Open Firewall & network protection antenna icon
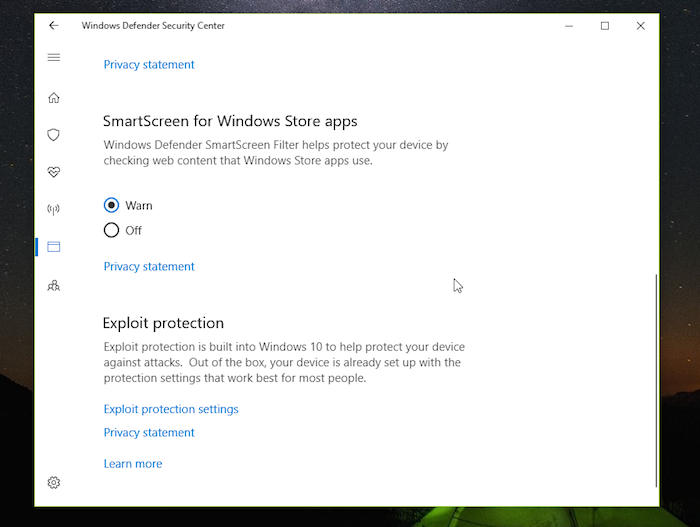 click(x=54, y=209)
